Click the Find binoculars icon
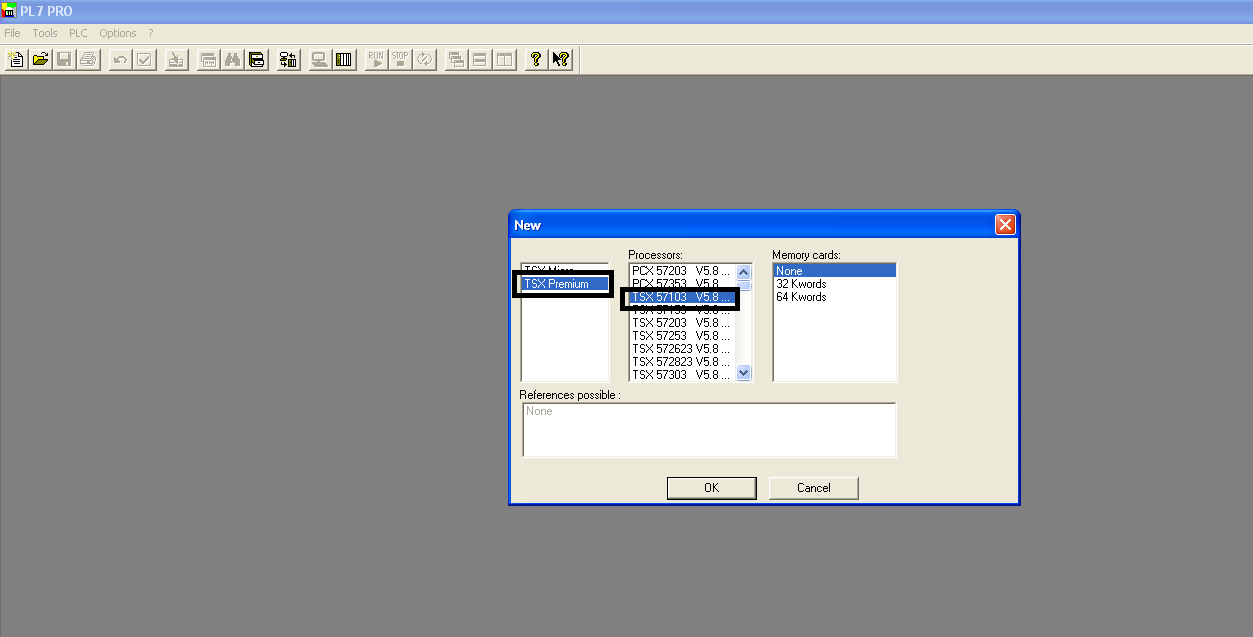The width and height of the screenshot is (1253, 637). click(232, 59)
